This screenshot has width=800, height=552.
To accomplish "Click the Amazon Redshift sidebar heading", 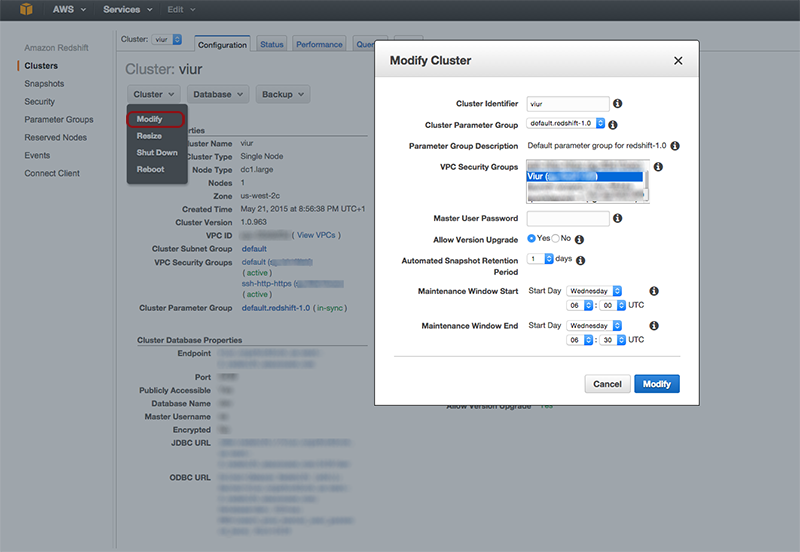I will tap(56, 48).
